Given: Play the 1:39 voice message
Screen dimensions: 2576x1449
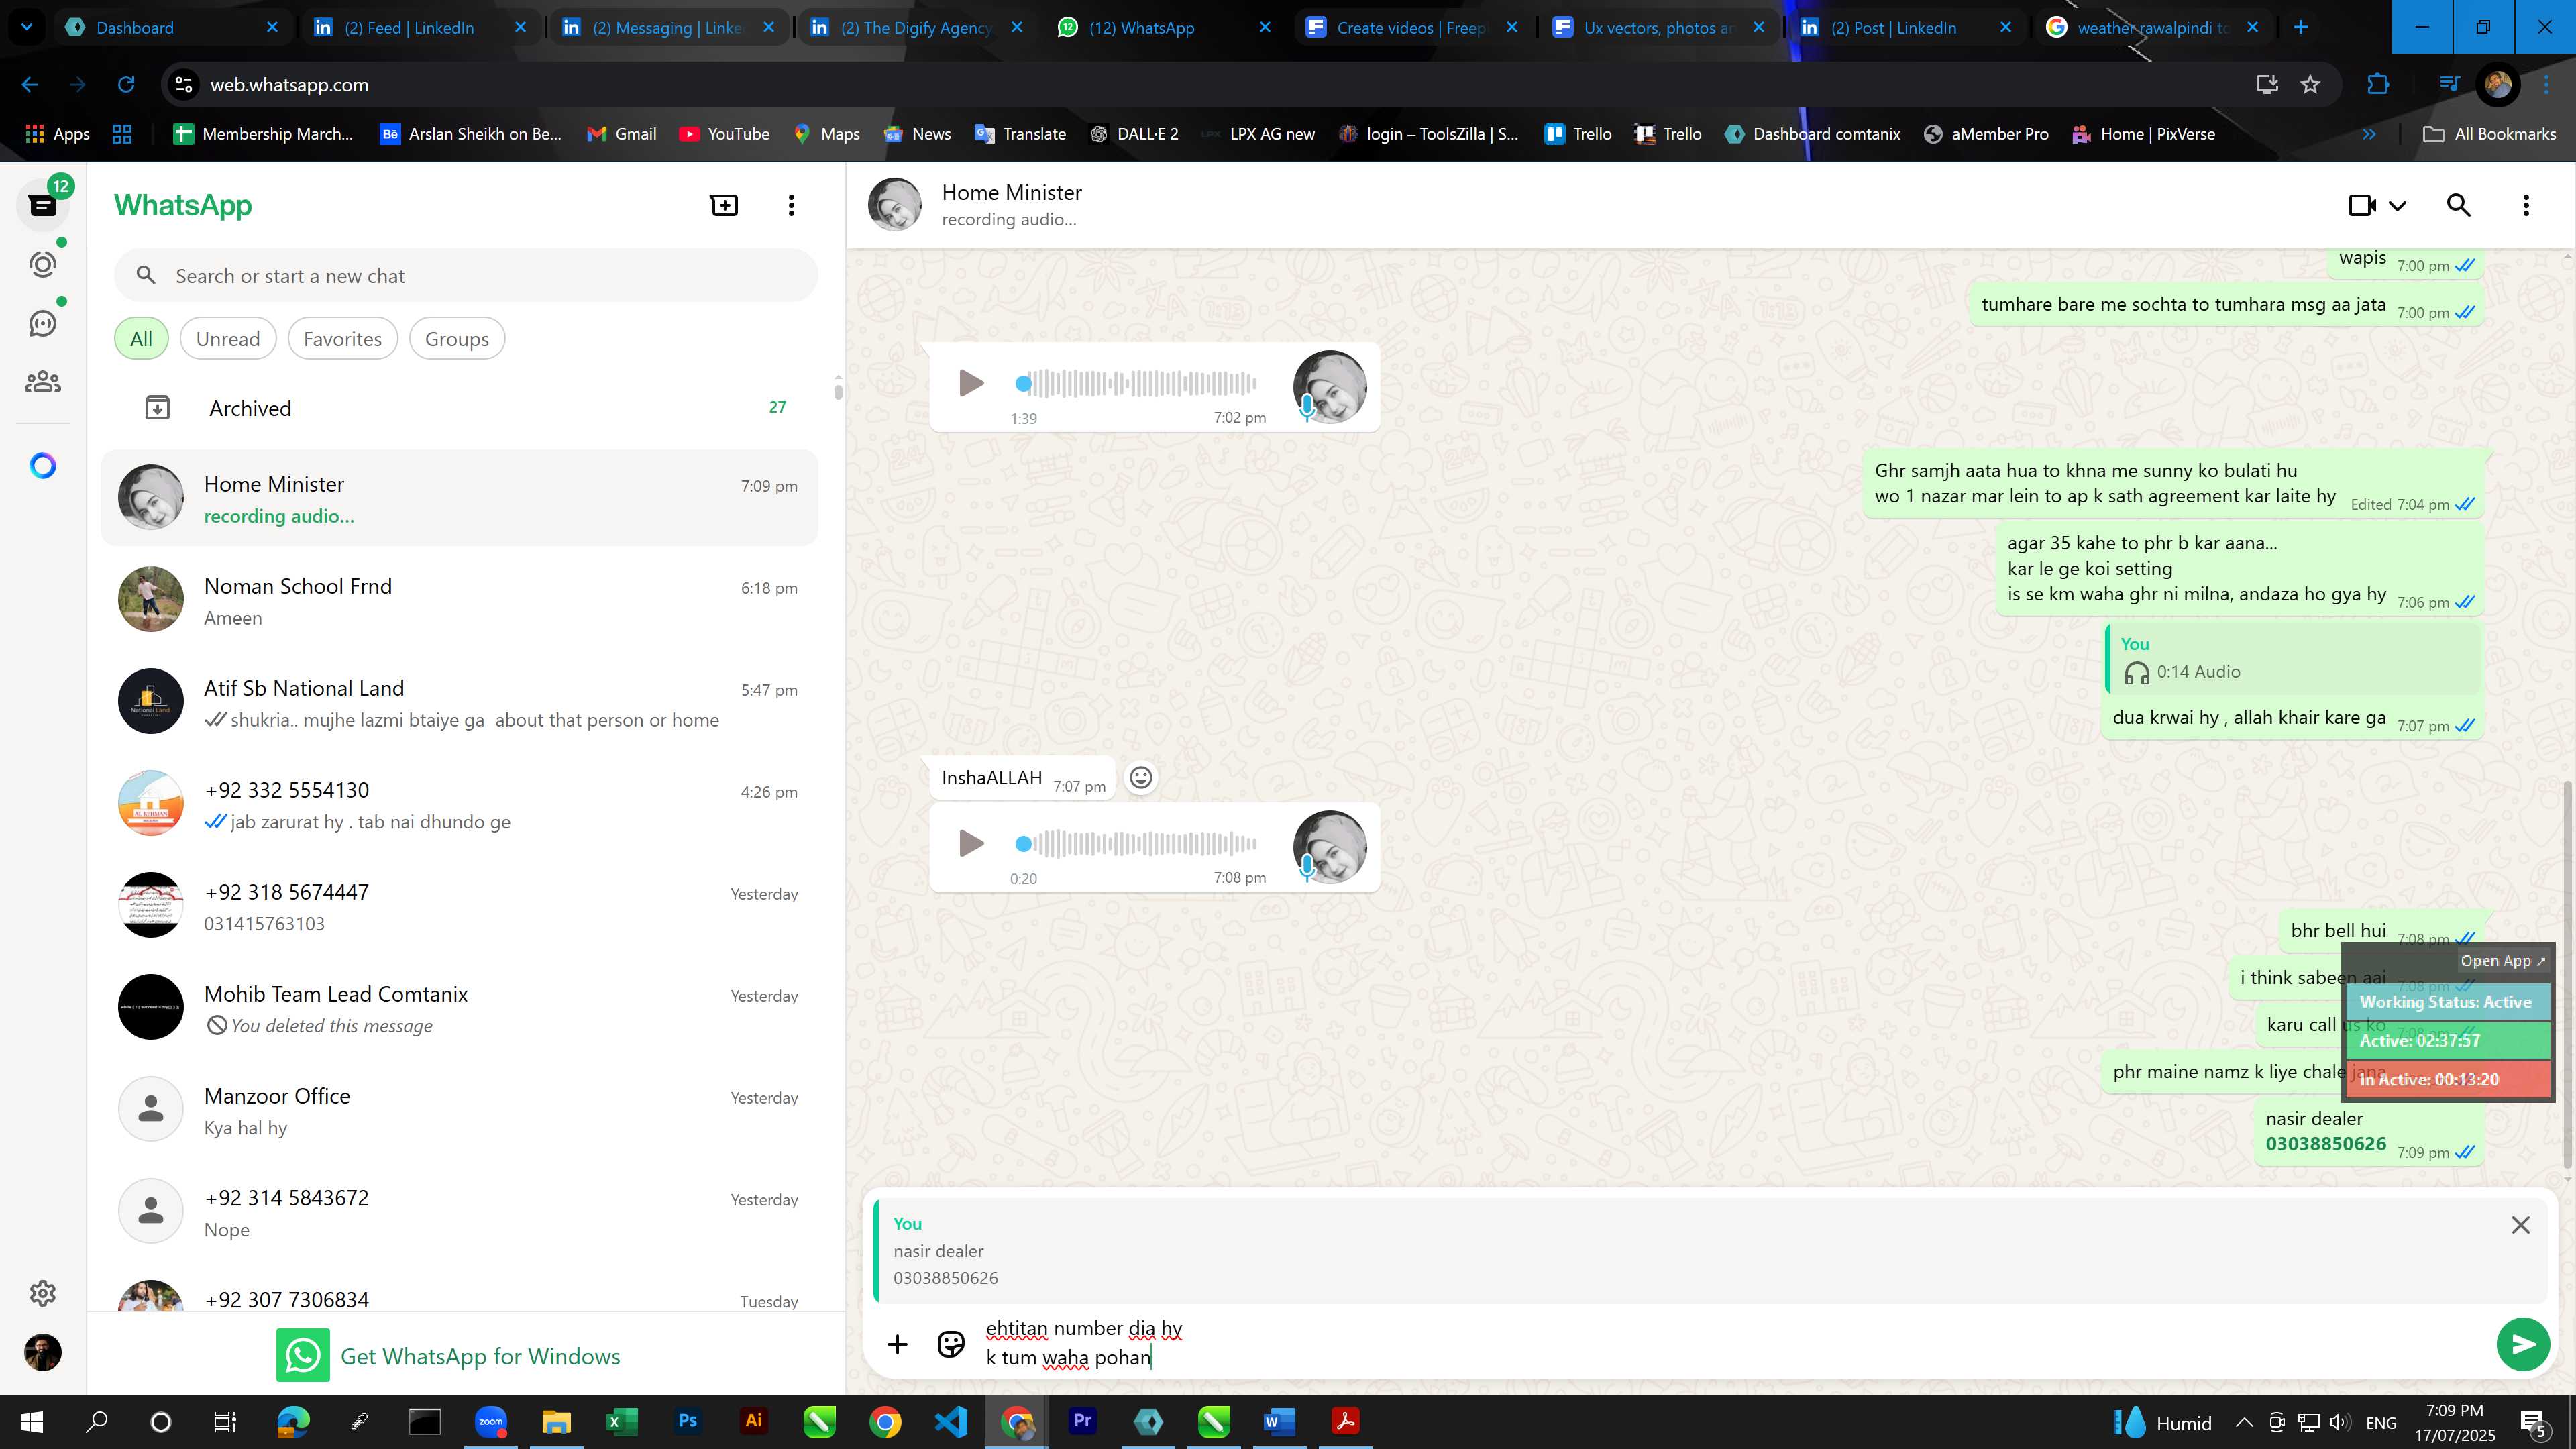Looking at the screenshot, I should [x=970, y=383].
